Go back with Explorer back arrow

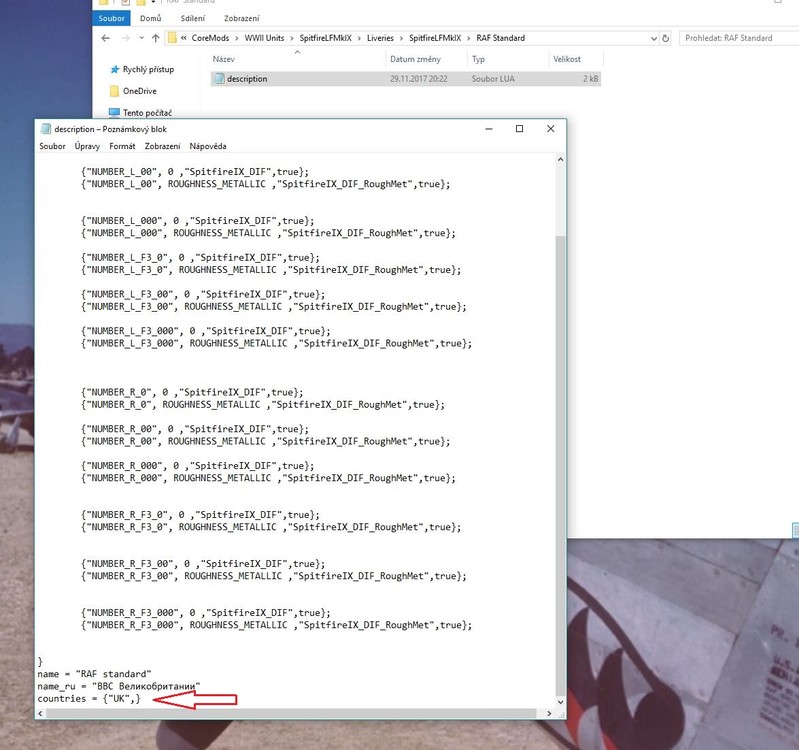pos(105,38)
